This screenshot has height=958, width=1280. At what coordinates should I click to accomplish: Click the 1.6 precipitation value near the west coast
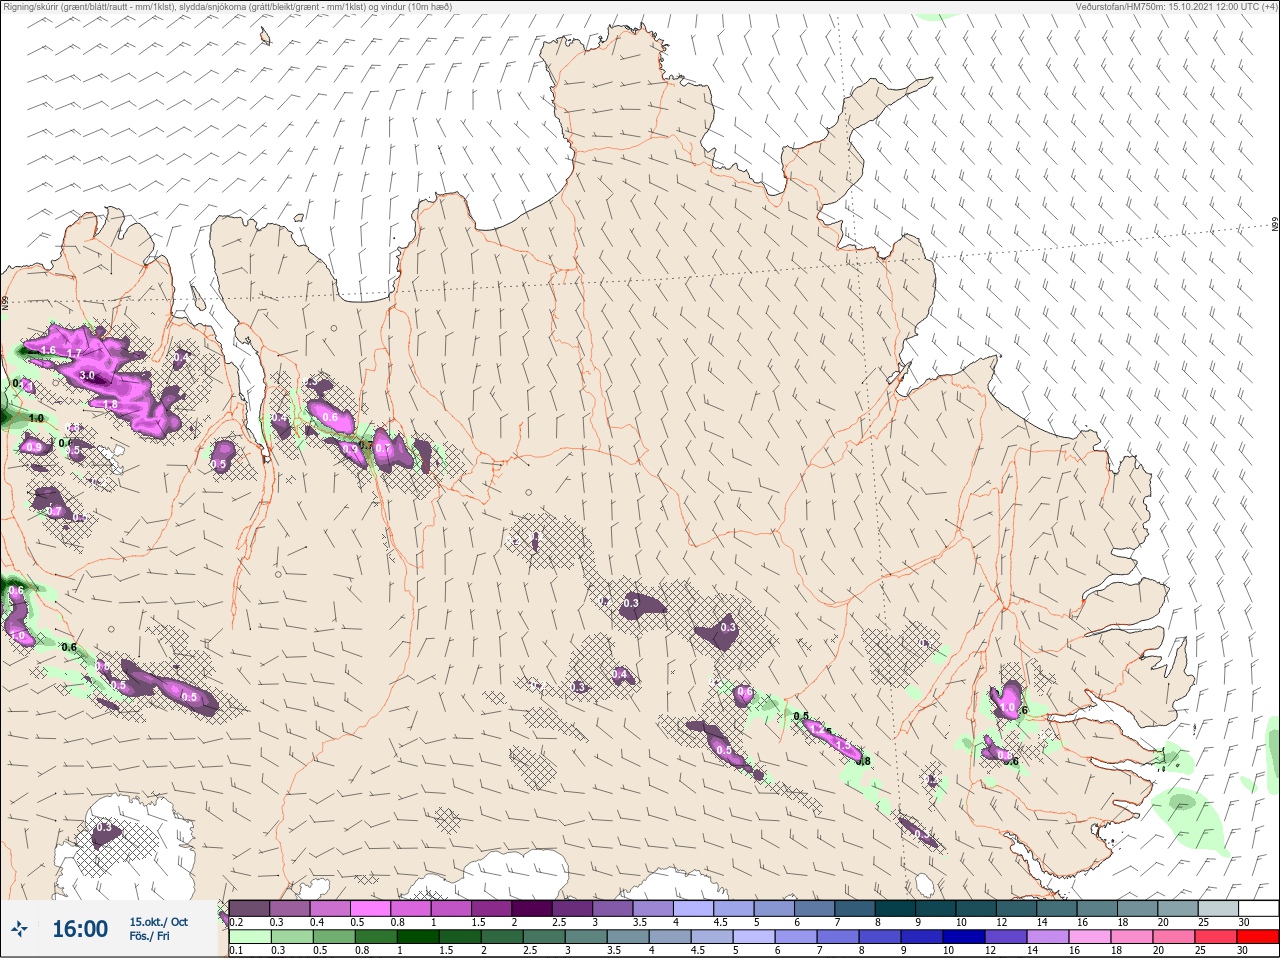point(47,349)
